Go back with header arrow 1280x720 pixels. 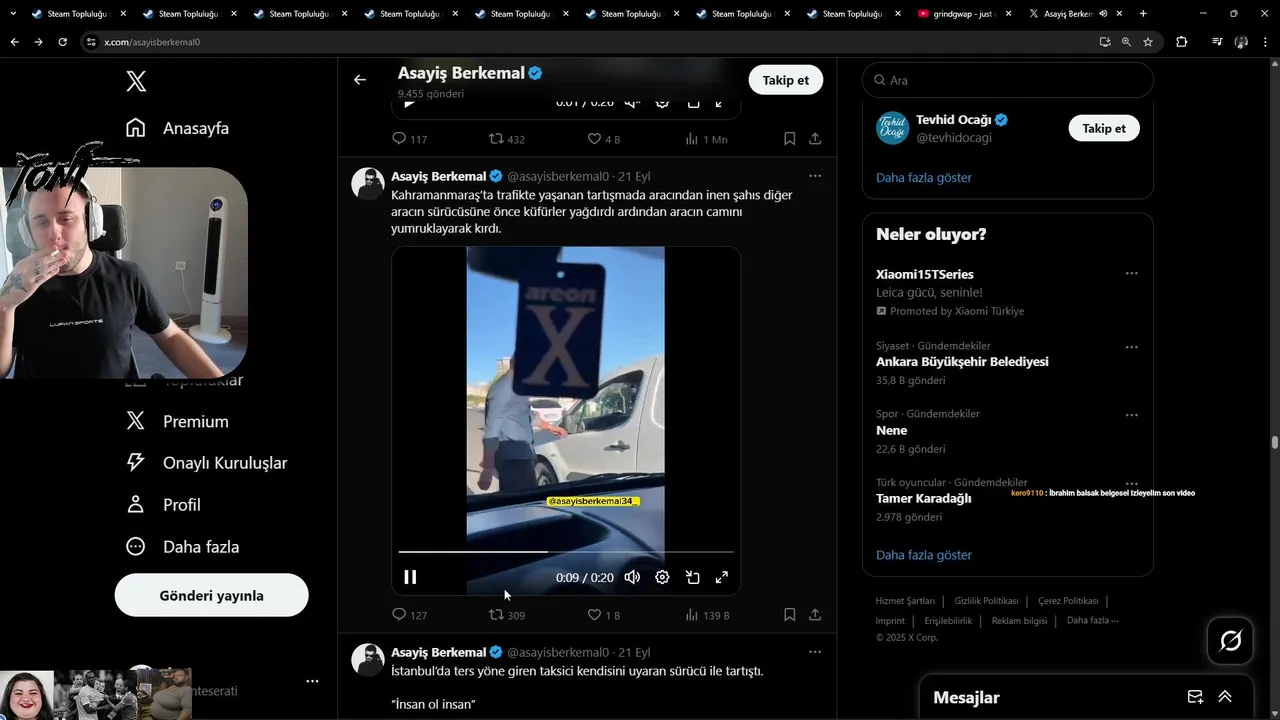point(360,80)
